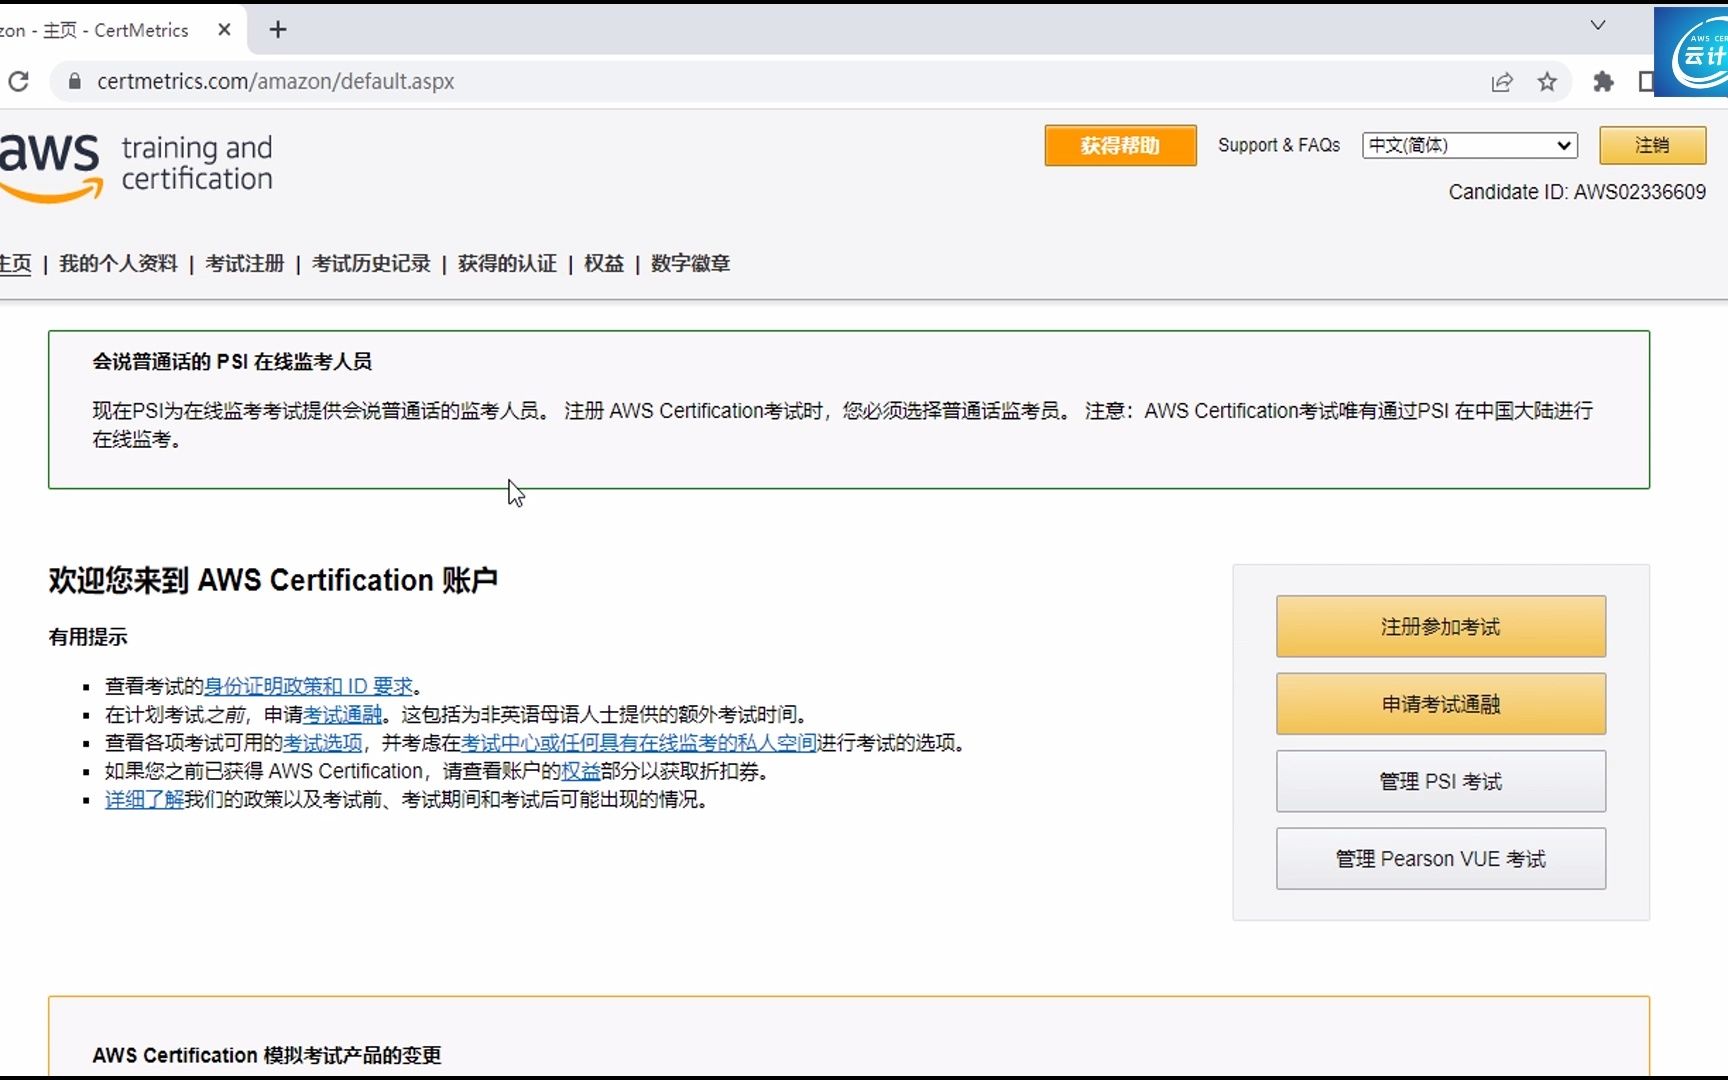
Task: Open the 身份证明政策和 ID 要求 link
Action: coord(309,687)
